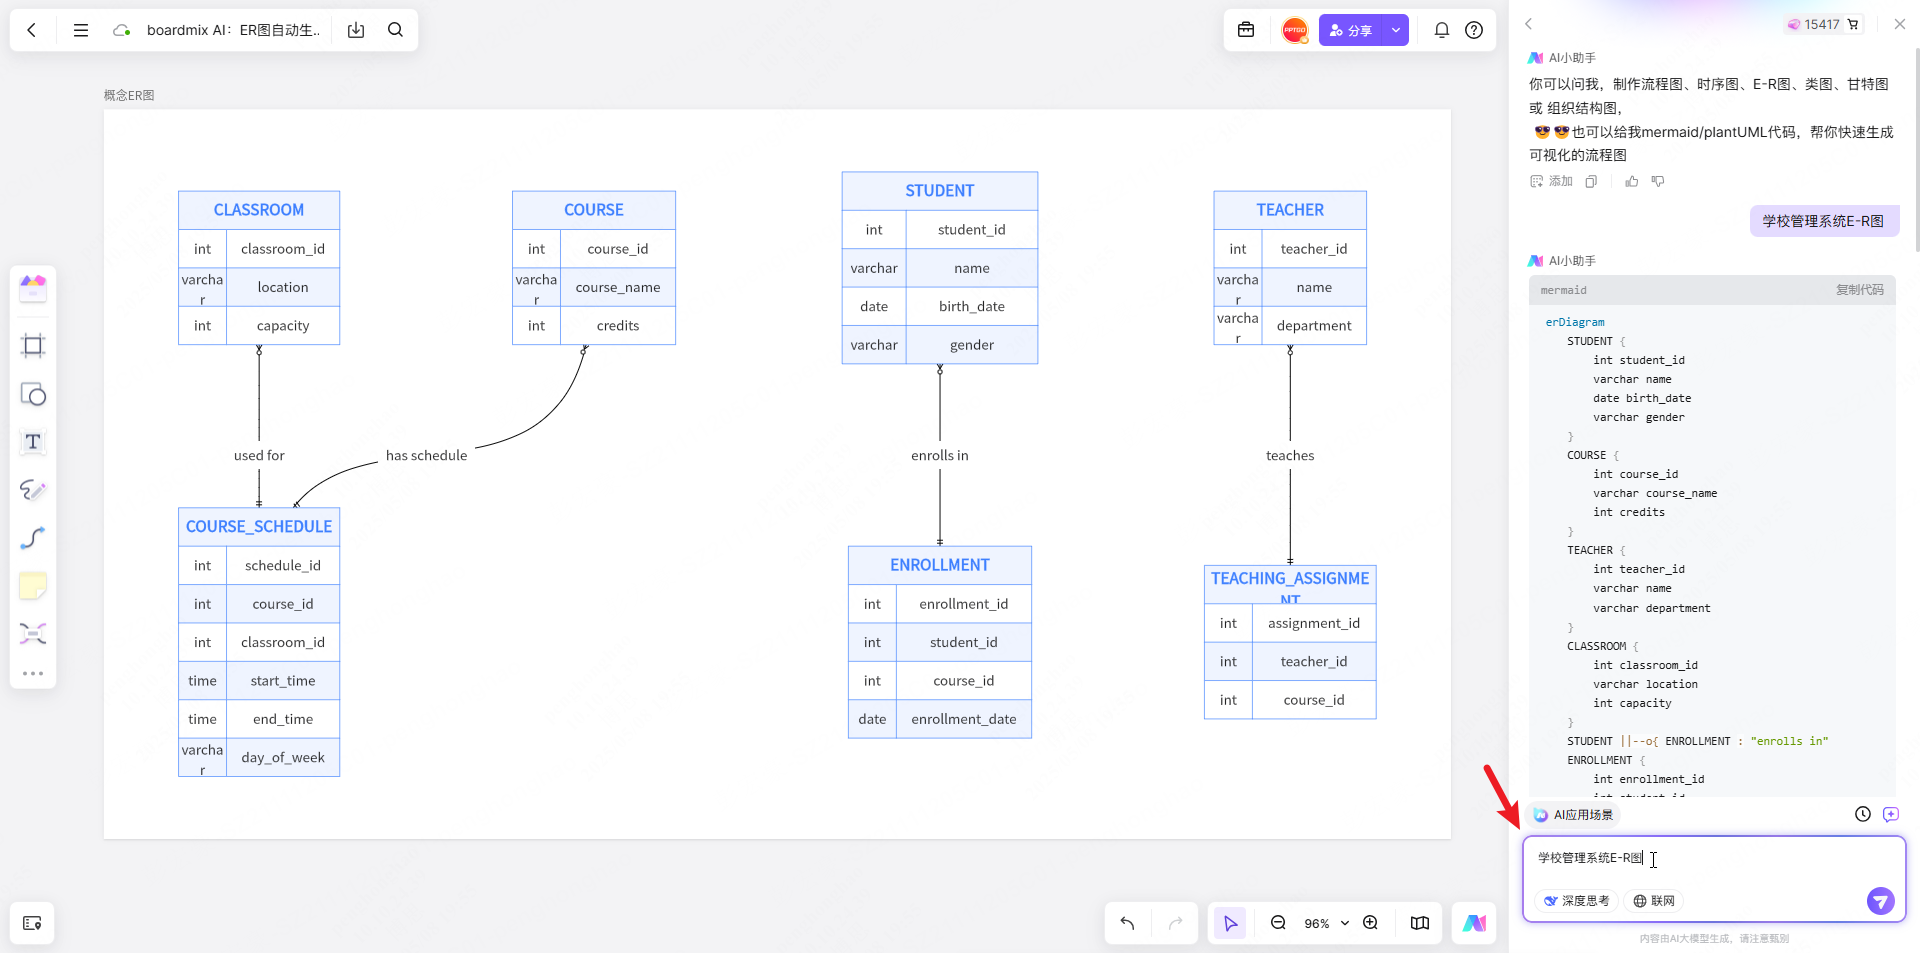Select the connector line tool
The width and height of the screenshot is (1920, 953).
(x=33, y=538)
